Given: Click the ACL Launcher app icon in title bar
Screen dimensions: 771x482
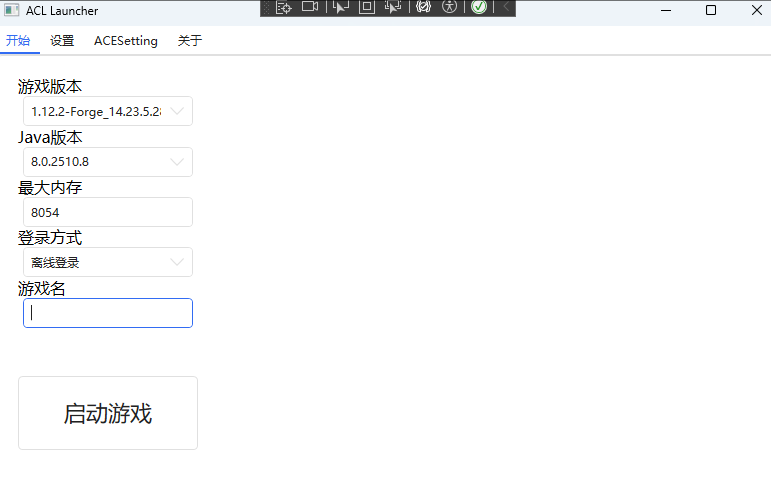Looking at the screenshot, I should coord(11,10).
